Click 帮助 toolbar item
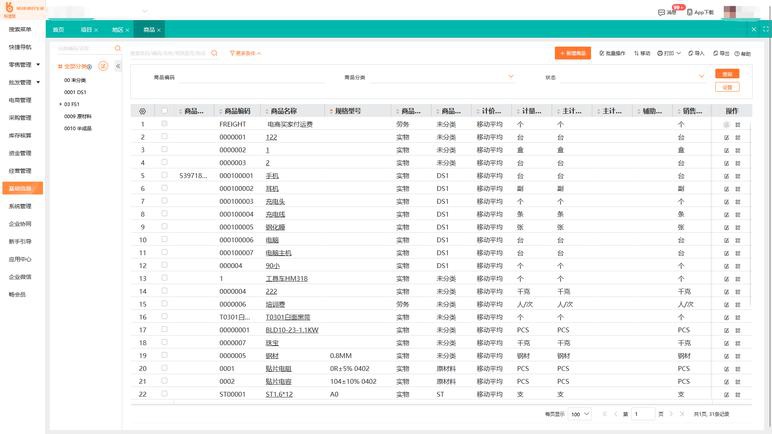This screenshot has width=772, height=434. click(x=743, y=53)
